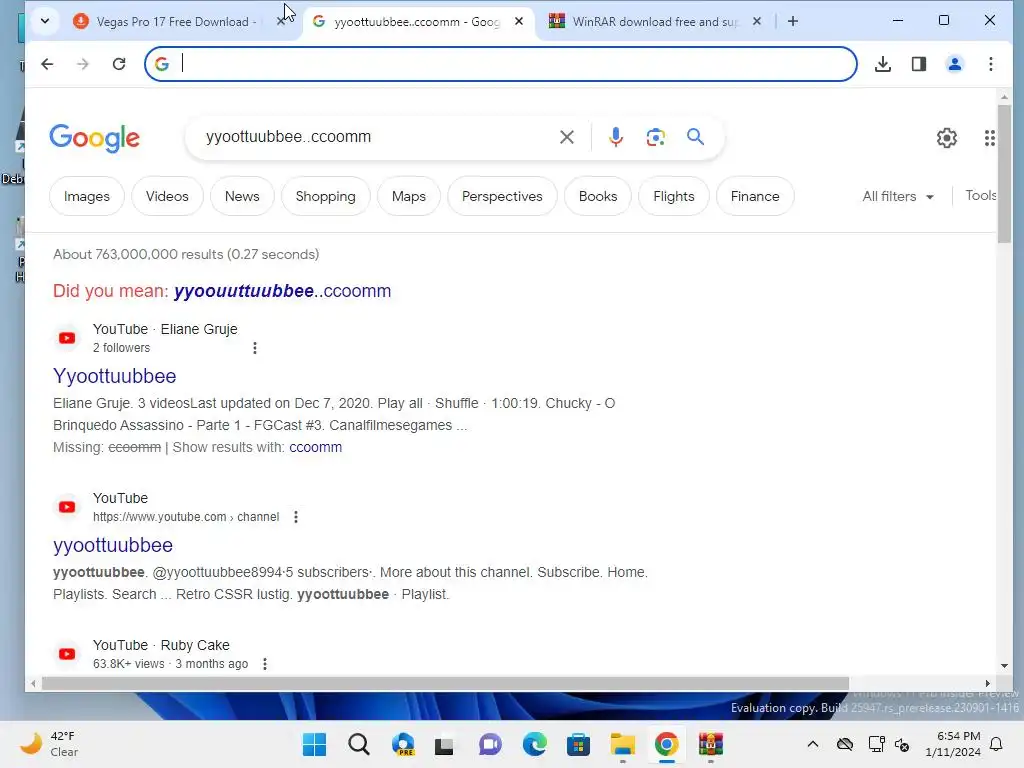1024x768 pixels.
Task: Open Windows taskbar search
Action: [359, 744]
